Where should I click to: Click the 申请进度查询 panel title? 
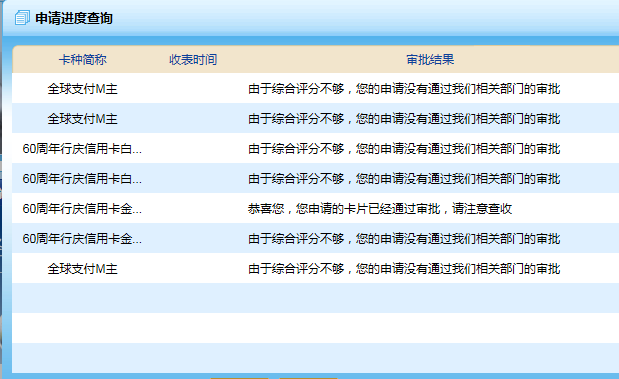74,18
